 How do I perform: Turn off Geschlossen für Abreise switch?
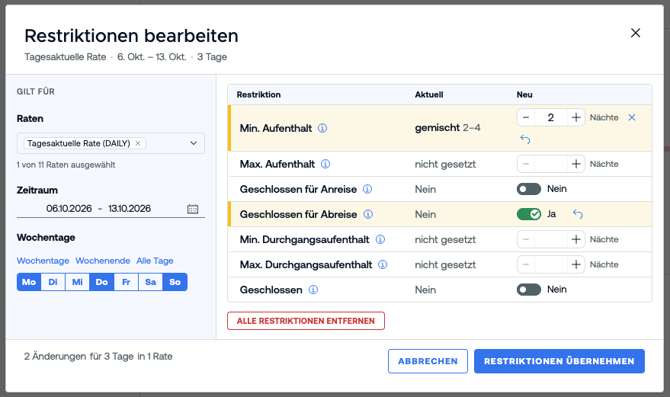point(529,214)
